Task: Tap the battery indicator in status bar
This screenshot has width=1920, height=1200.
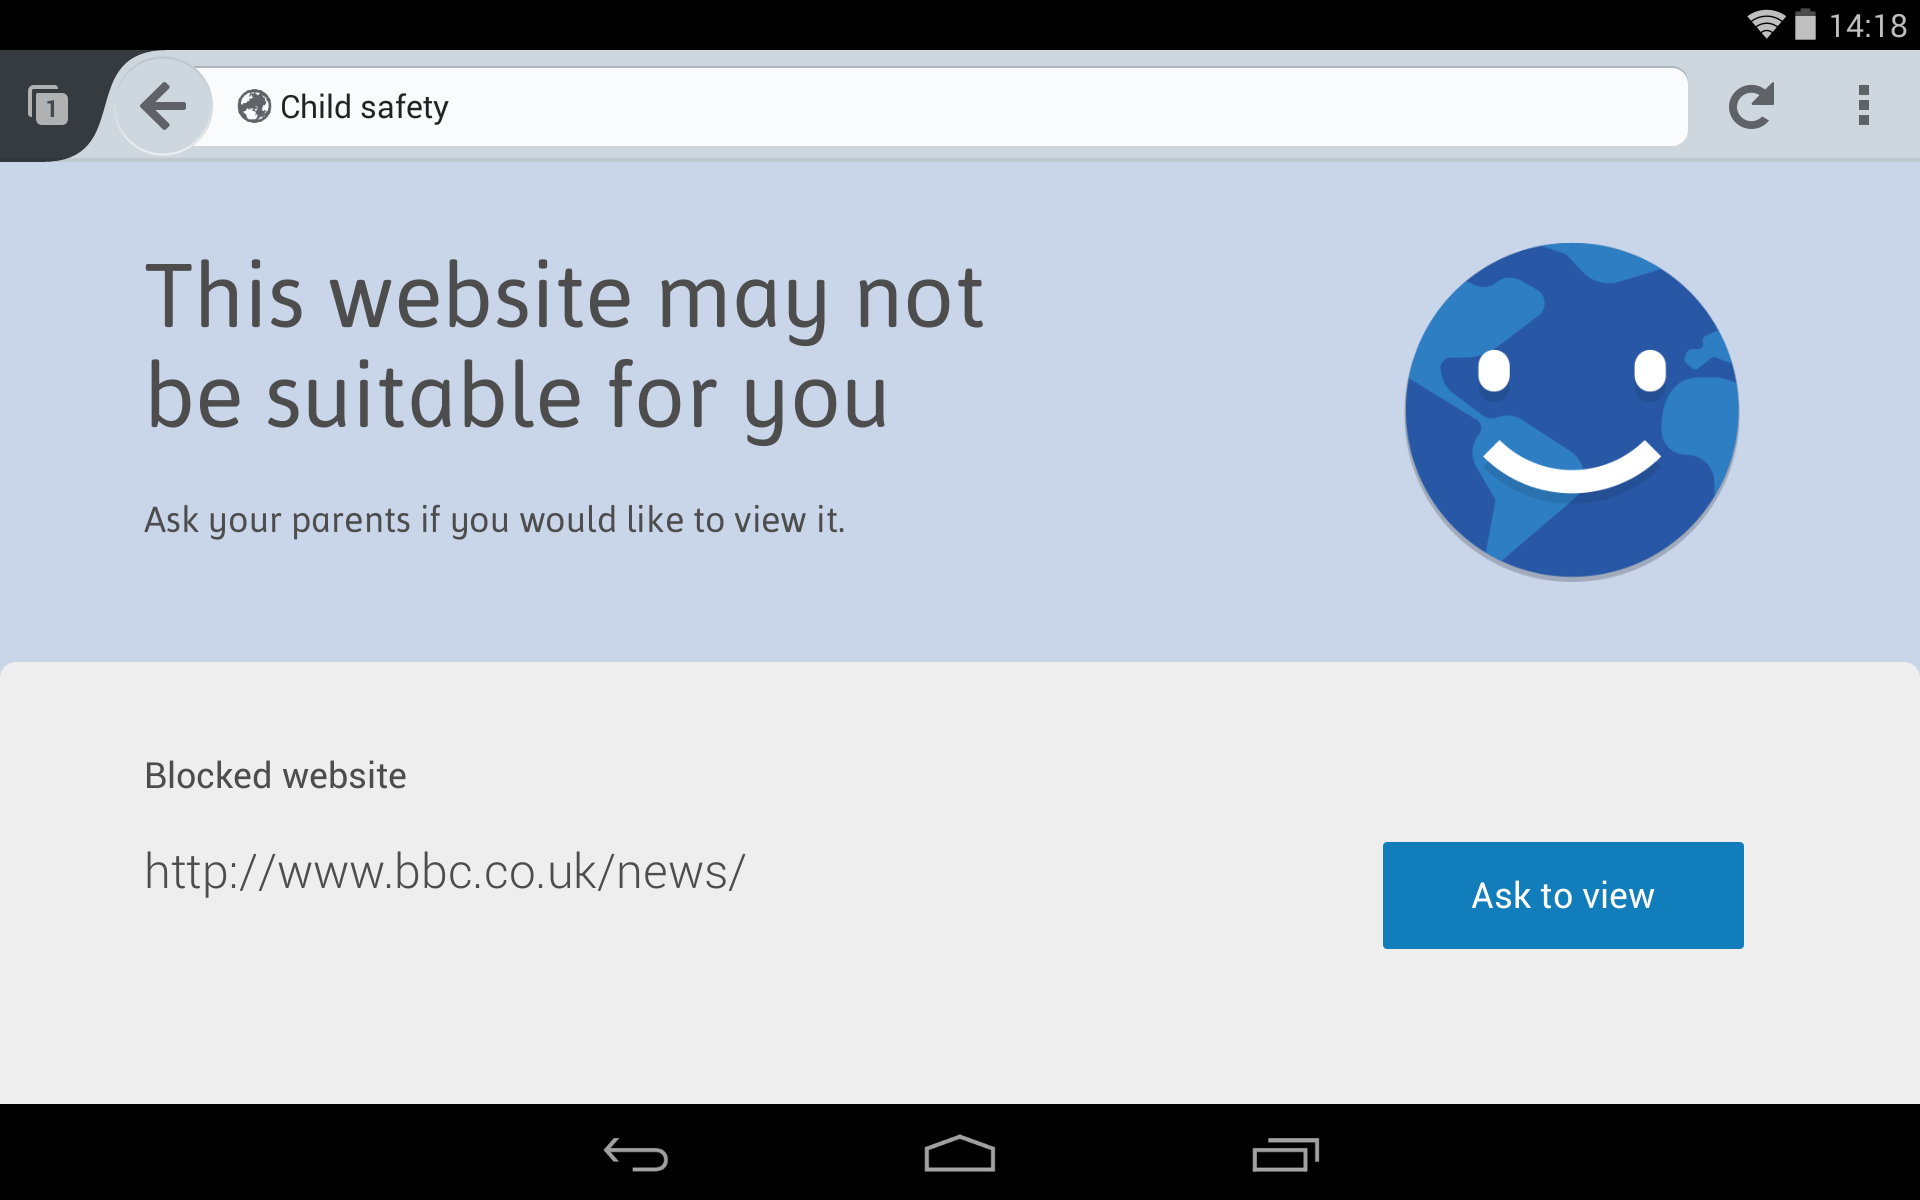Action: 1805,24
